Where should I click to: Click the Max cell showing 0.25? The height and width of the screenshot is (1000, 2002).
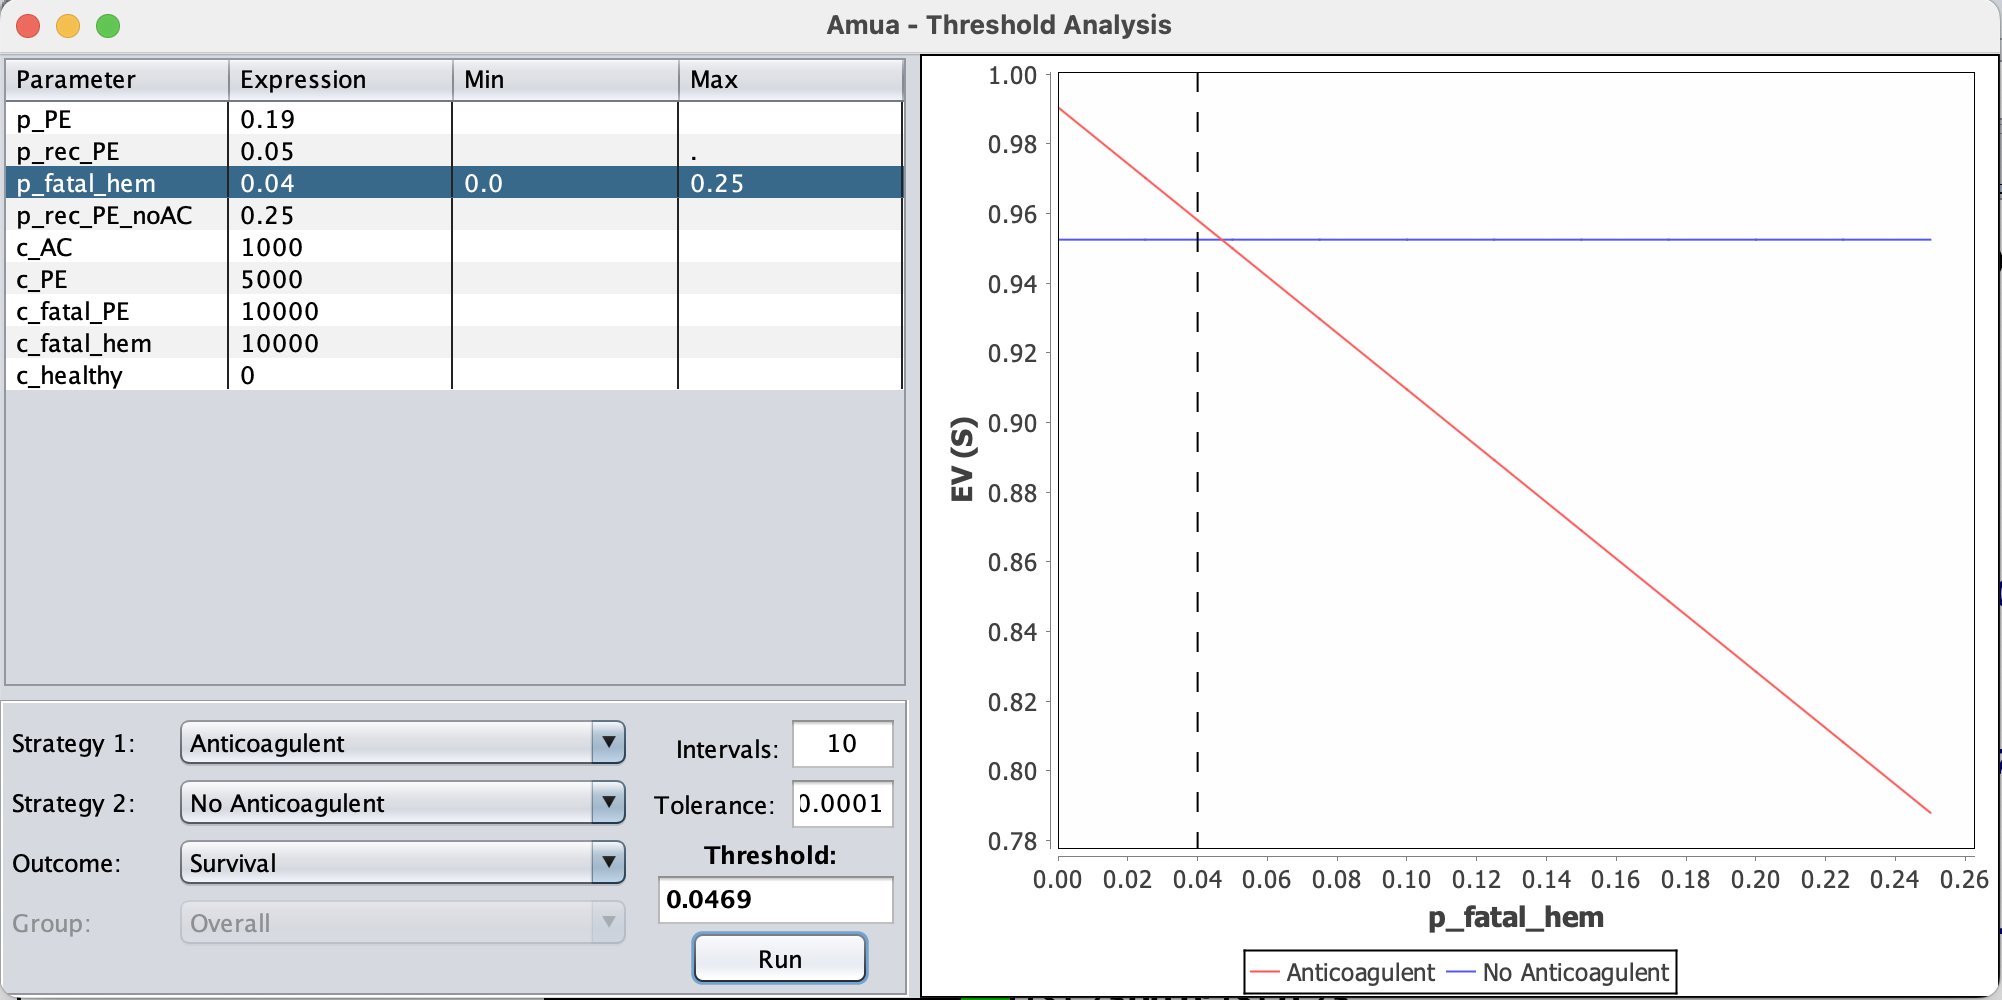coord(789,184)
